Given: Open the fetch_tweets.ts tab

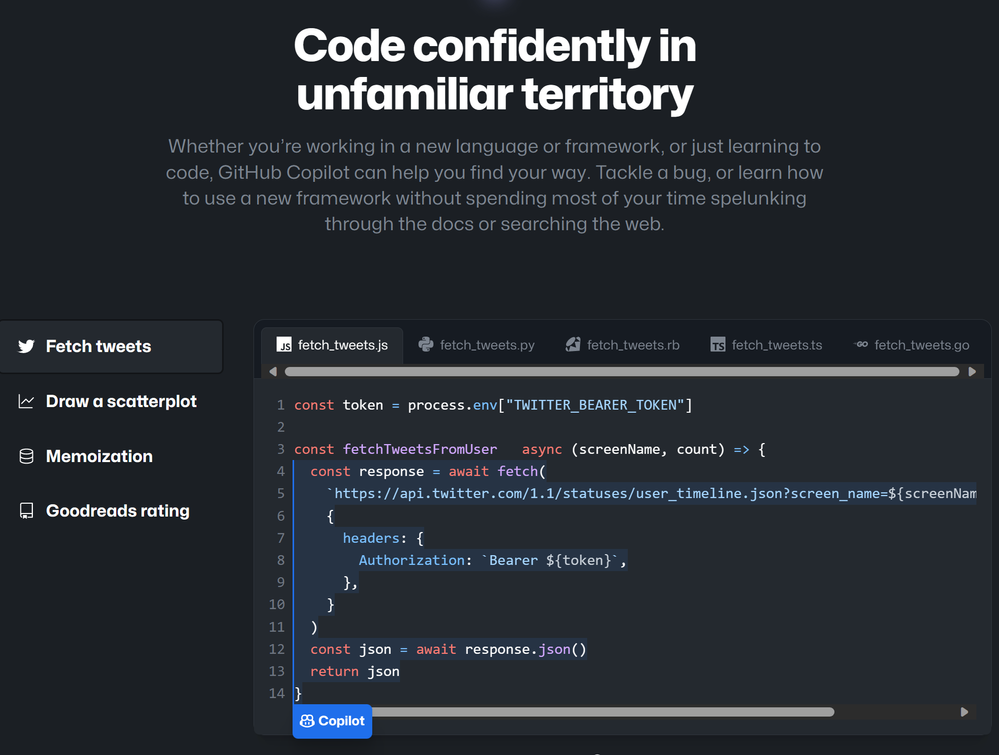Looking at the screenshot, I should pyautogui.click(x=766, y=345).
